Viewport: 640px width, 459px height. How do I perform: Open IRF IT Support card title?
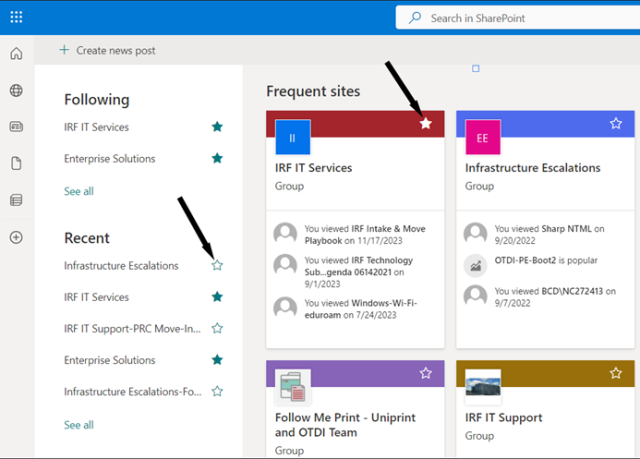tap(504, 417)
